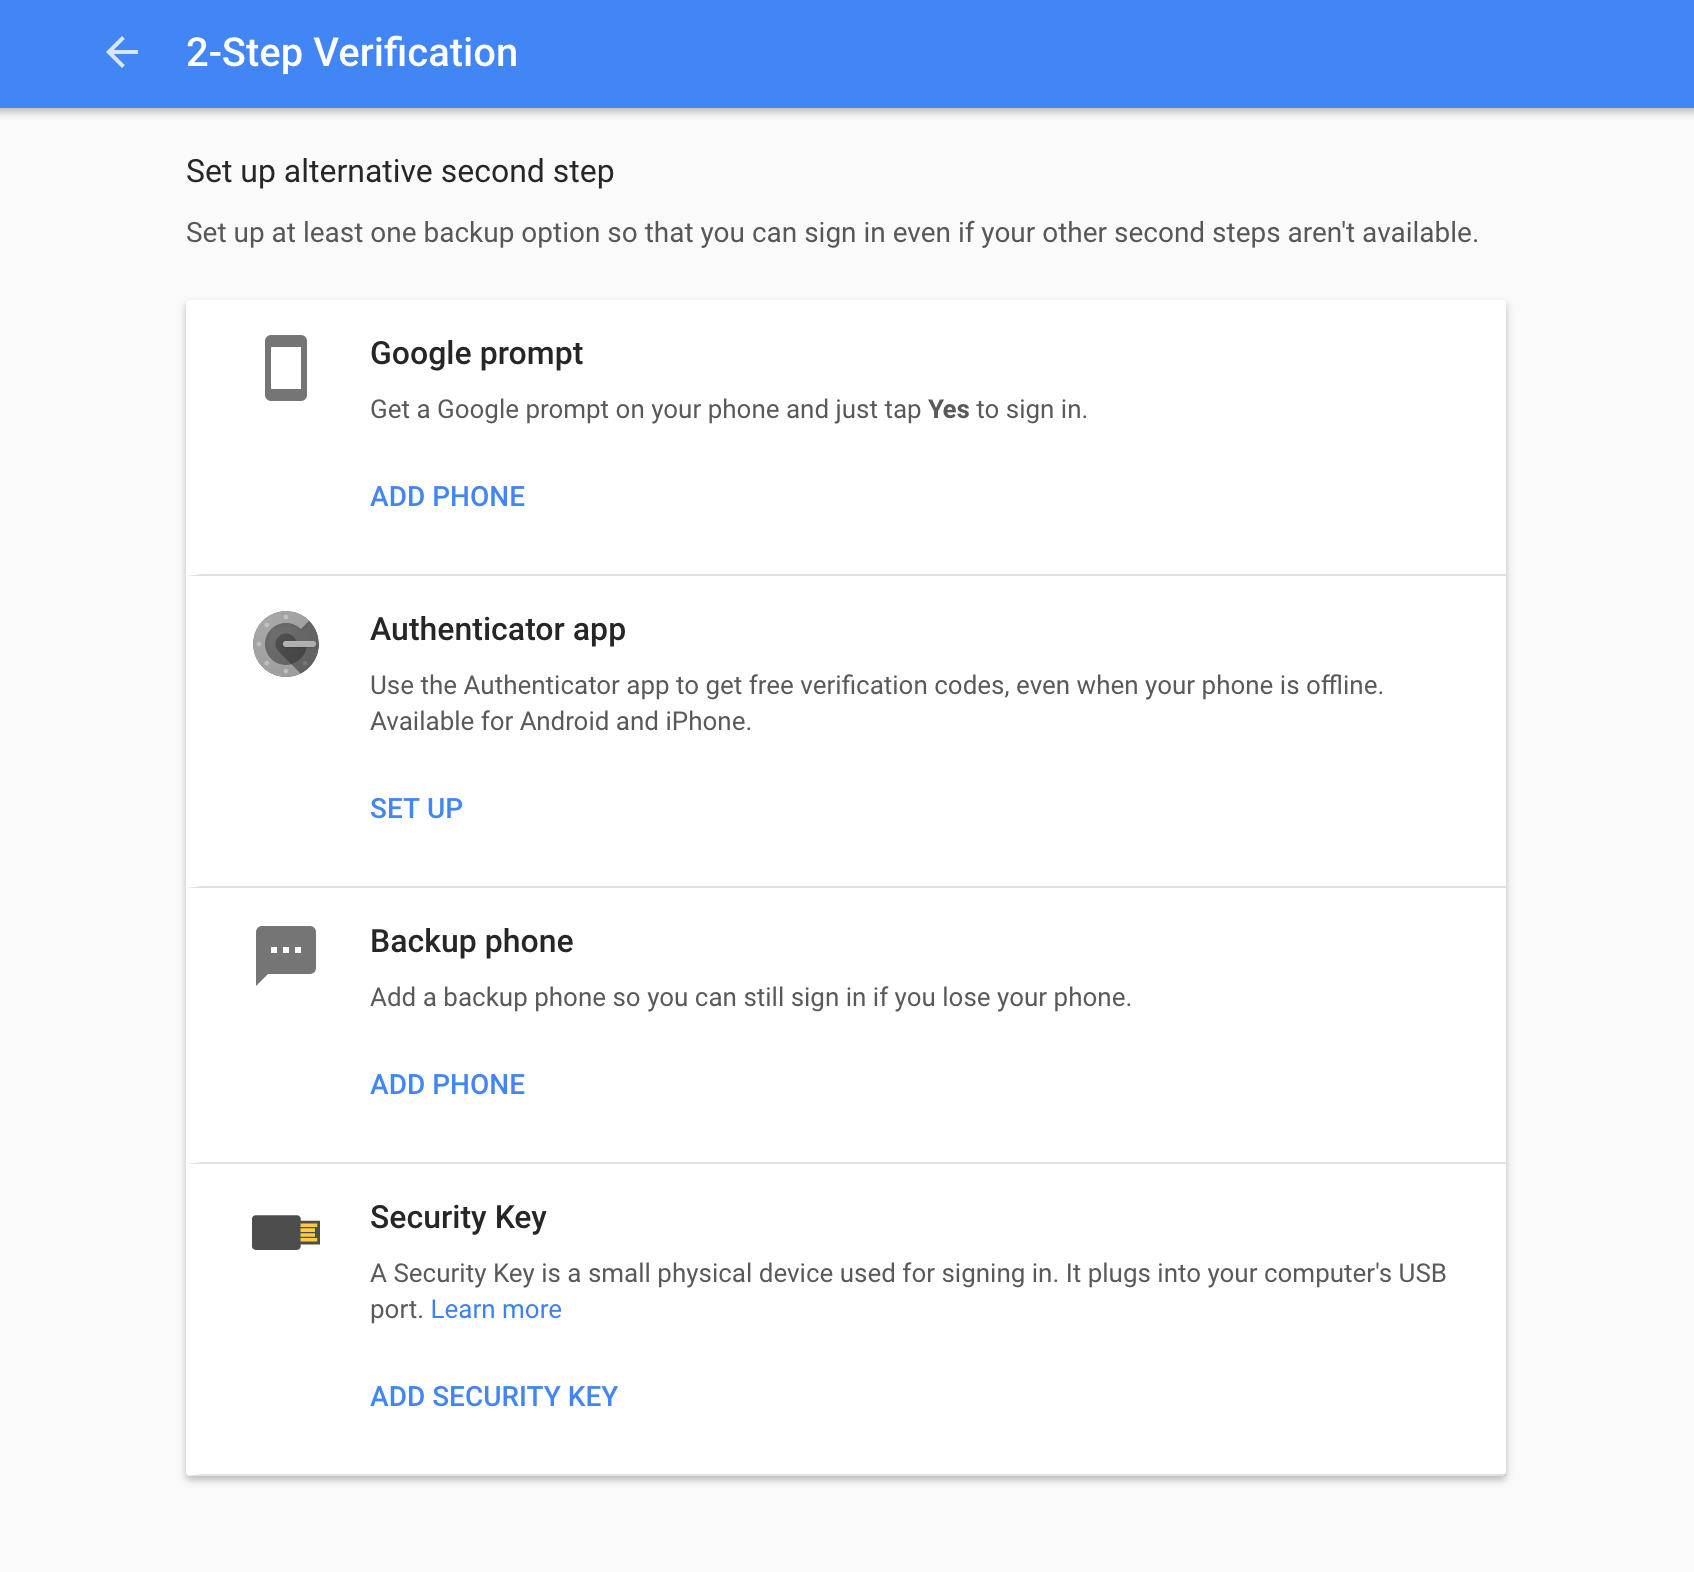Click the backup option explanation sentence
The width and height of the screenshot is (1694, 1572).
pos(832,233)
